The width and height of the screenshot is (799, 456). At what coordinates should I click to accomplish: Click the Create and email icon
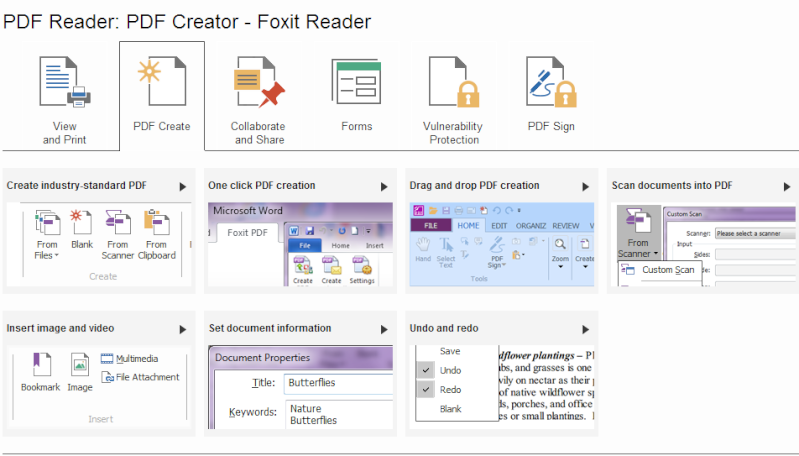[x=331, y=270]
